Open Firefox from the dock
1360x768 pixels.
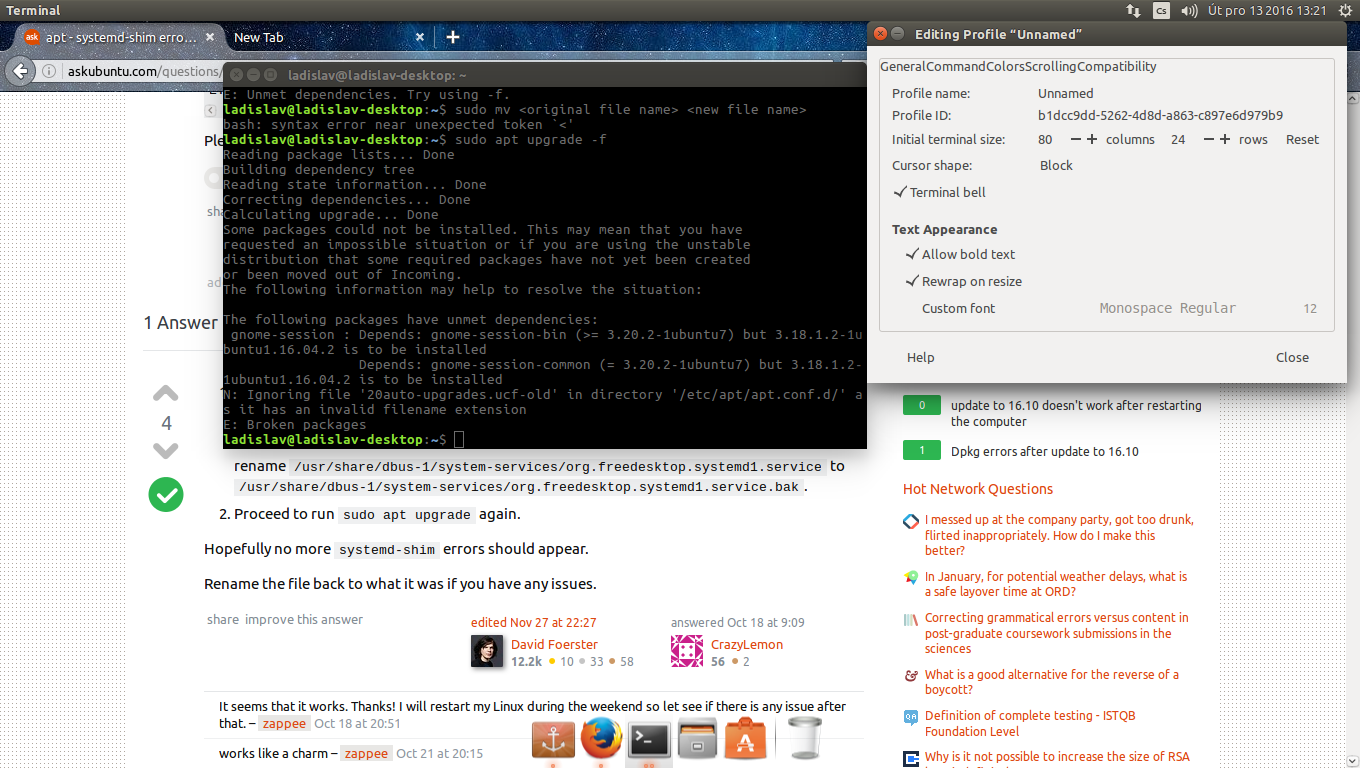602,740
